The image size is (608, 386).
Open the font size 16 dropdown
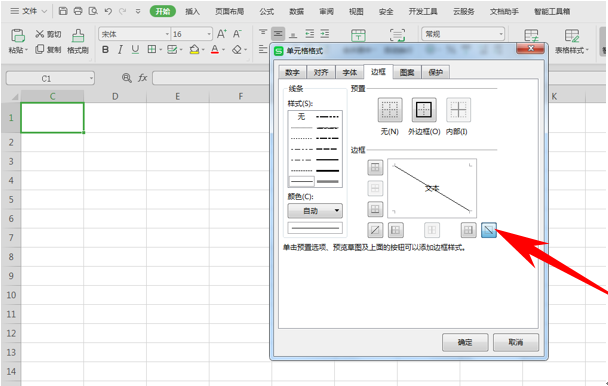point(209,34)
